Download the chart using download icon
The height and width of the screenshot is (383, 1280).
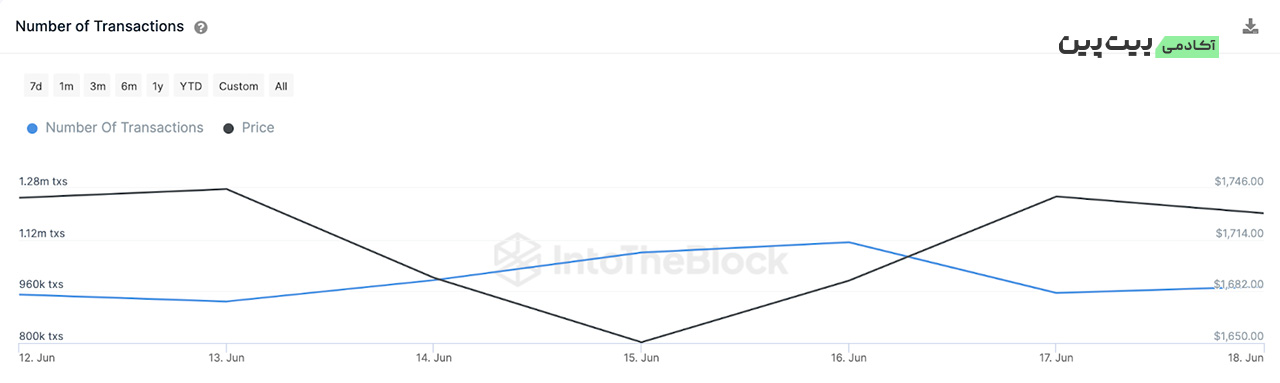pos(1250,27)
